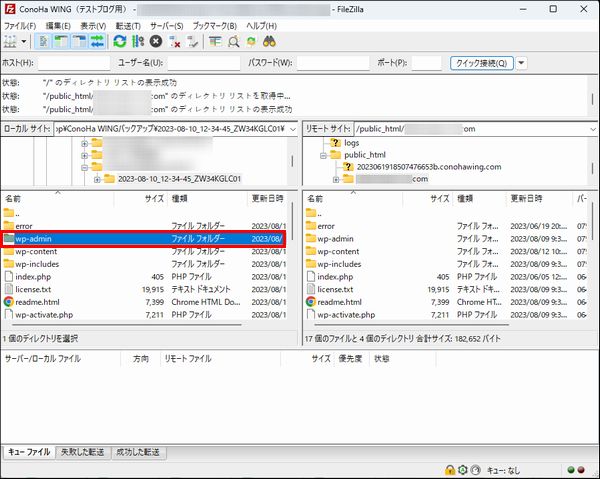600x479 pixels.
Task: Open remote site path dropdown
Action: (593, 129)
